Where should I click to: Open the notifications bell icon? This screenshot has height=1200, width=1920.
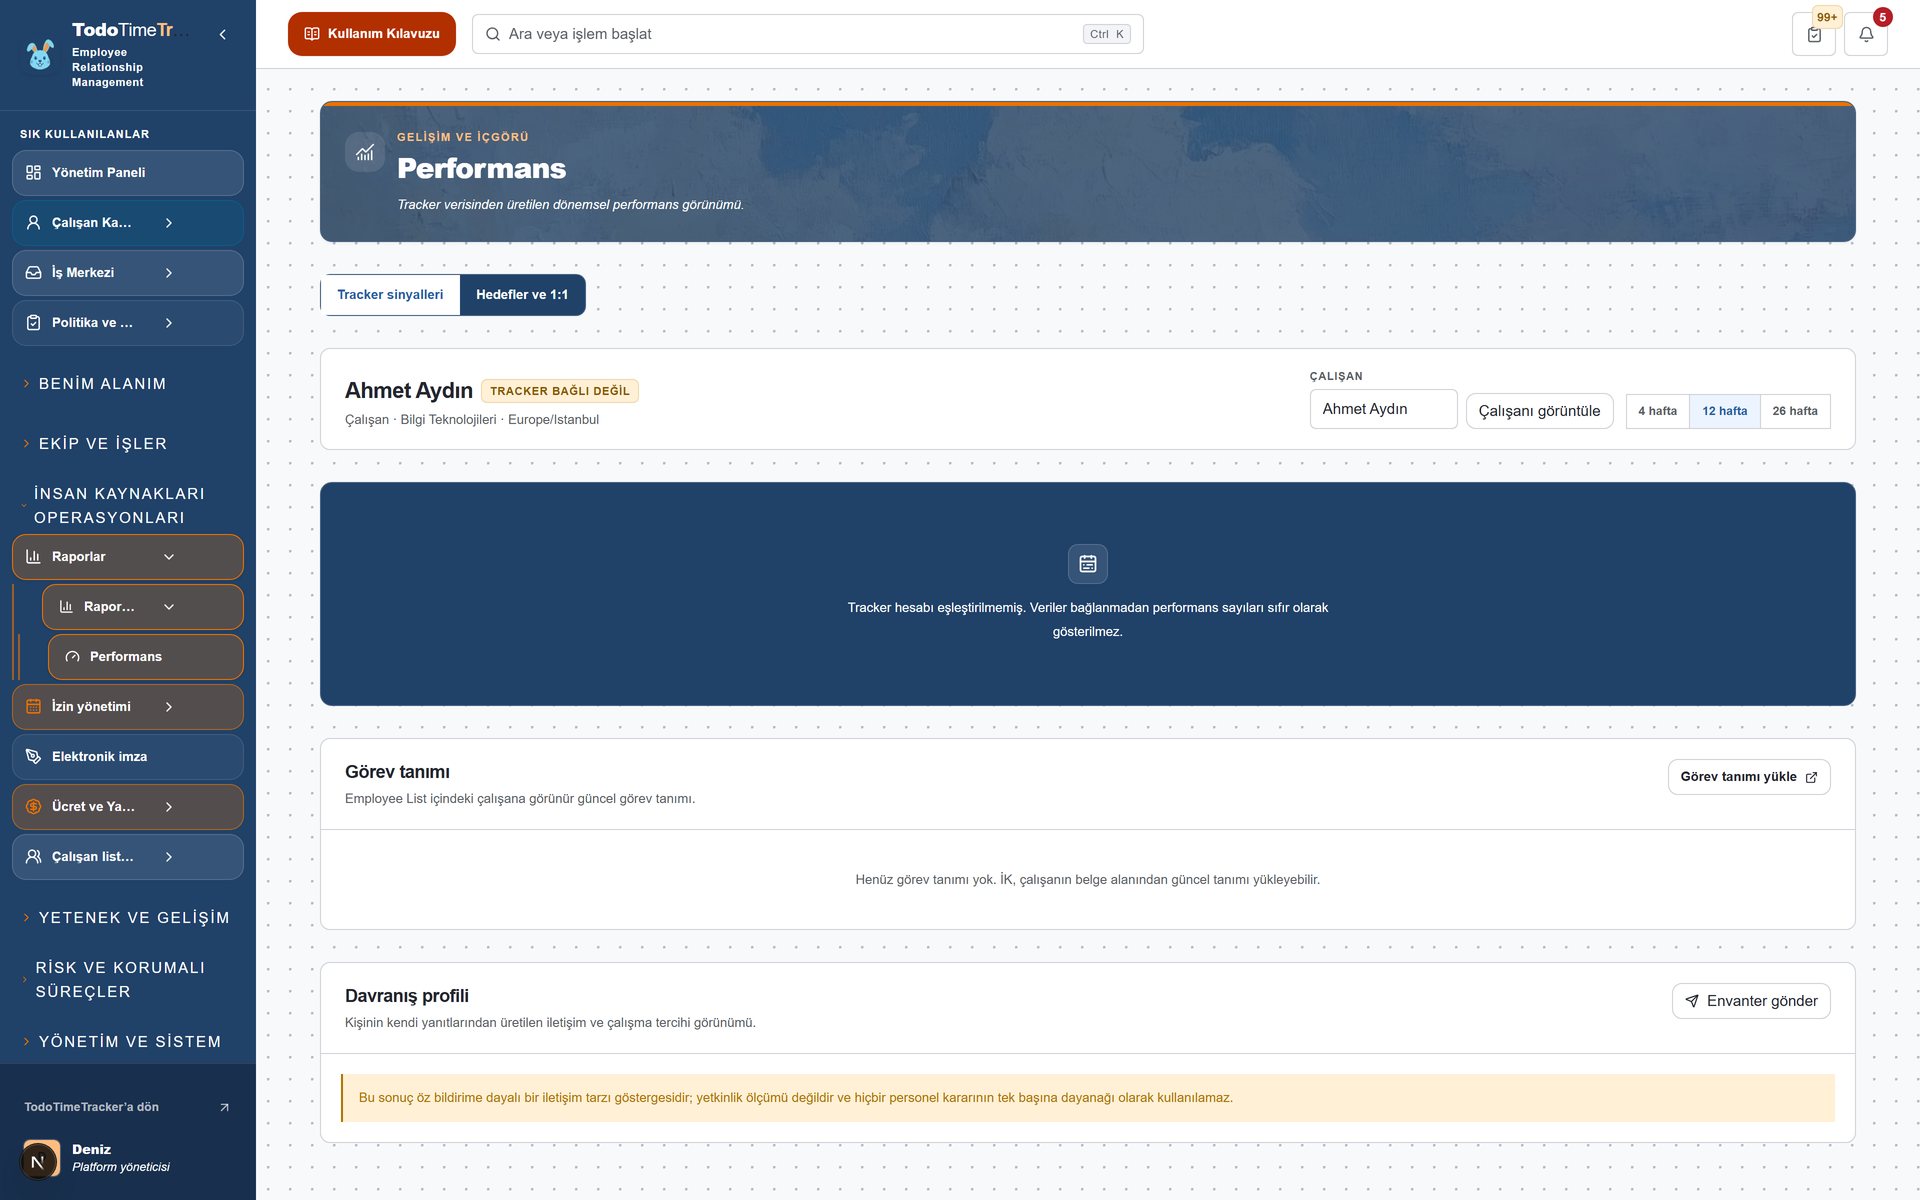click(1866, 34)
